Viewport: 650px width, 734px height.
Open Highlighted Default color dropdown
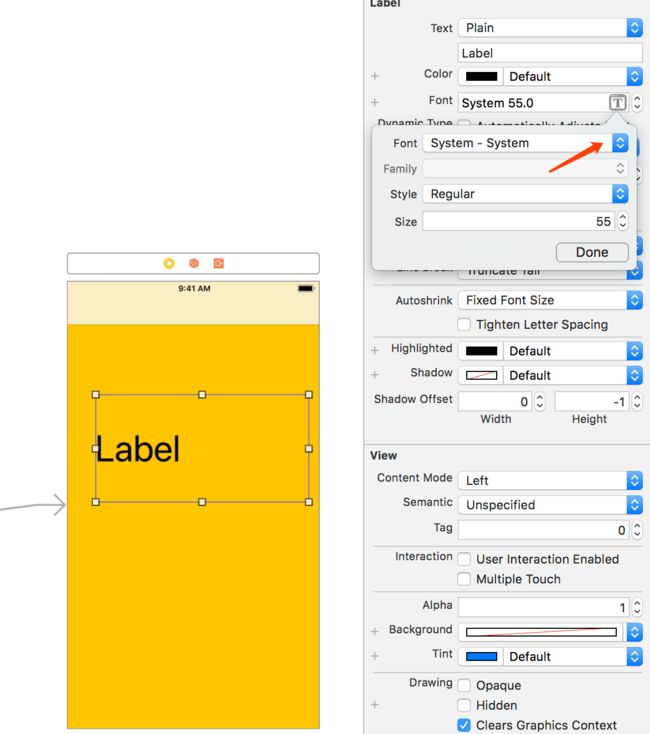click(x=573, y=351)
